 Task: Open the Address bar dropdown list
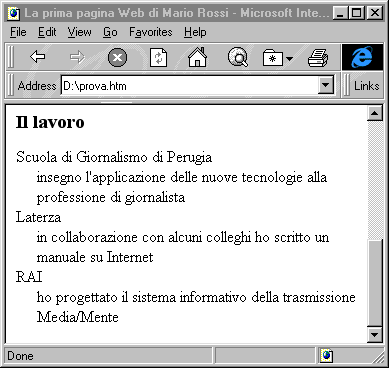326,86
